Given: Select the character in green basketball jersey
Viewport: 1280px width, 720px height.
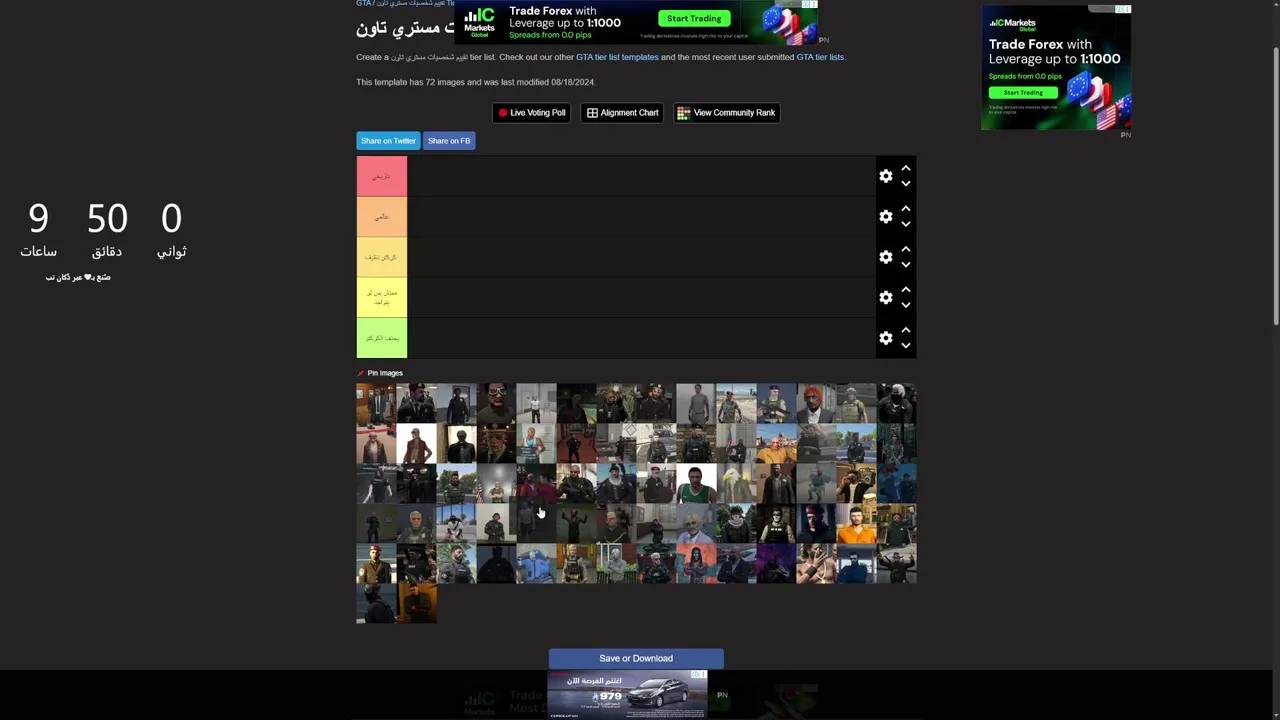Looking at the screenshot, I should (x=696, y=484).
